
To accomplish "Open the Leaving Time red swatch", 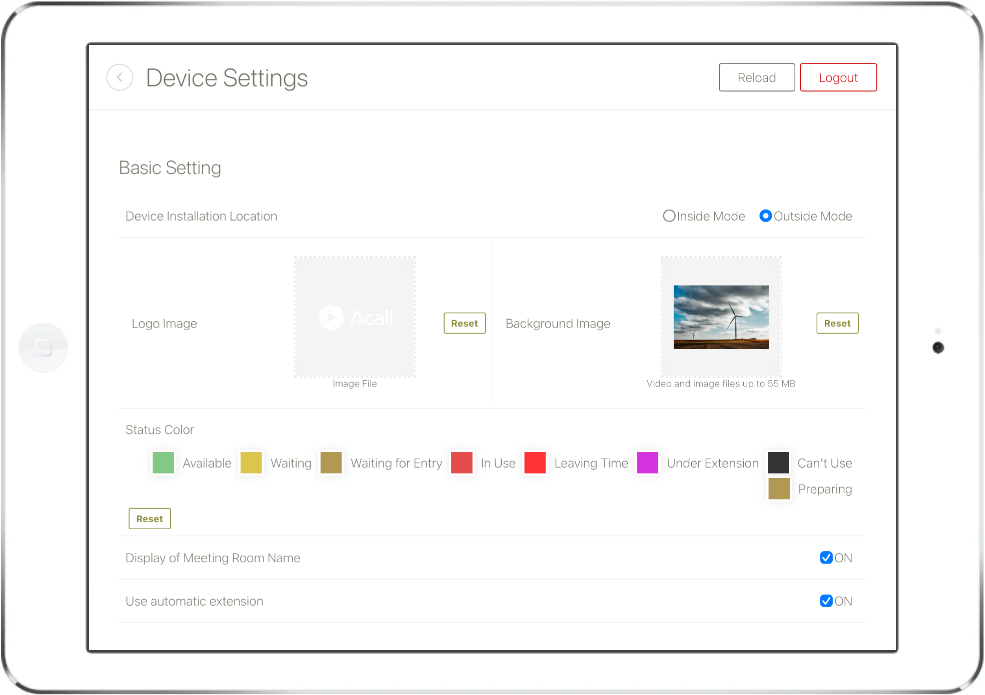I will point(535,462).
